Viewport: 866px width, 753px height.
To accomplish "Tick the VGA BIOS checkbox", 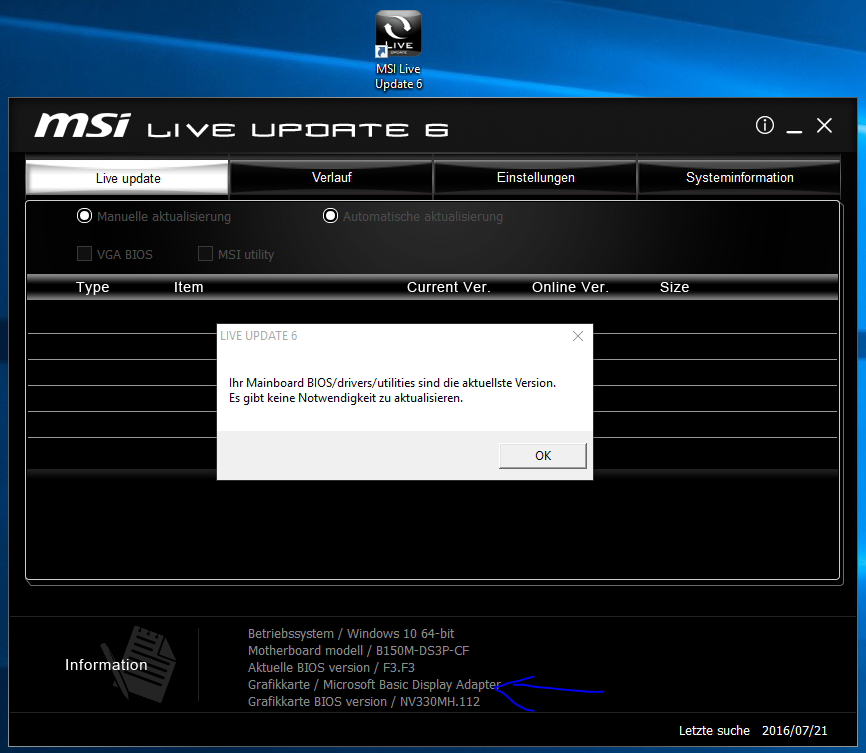I will tap(85, 254).
